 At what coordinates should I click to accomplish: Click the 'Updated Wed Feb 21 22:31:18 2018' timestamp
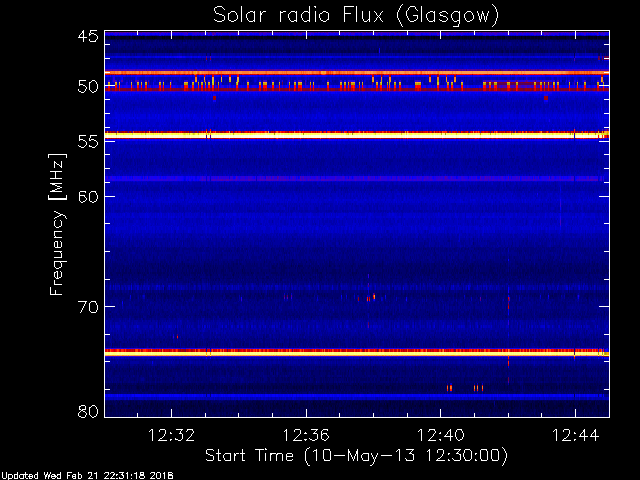pyautogui.click(x=87, y=476)
